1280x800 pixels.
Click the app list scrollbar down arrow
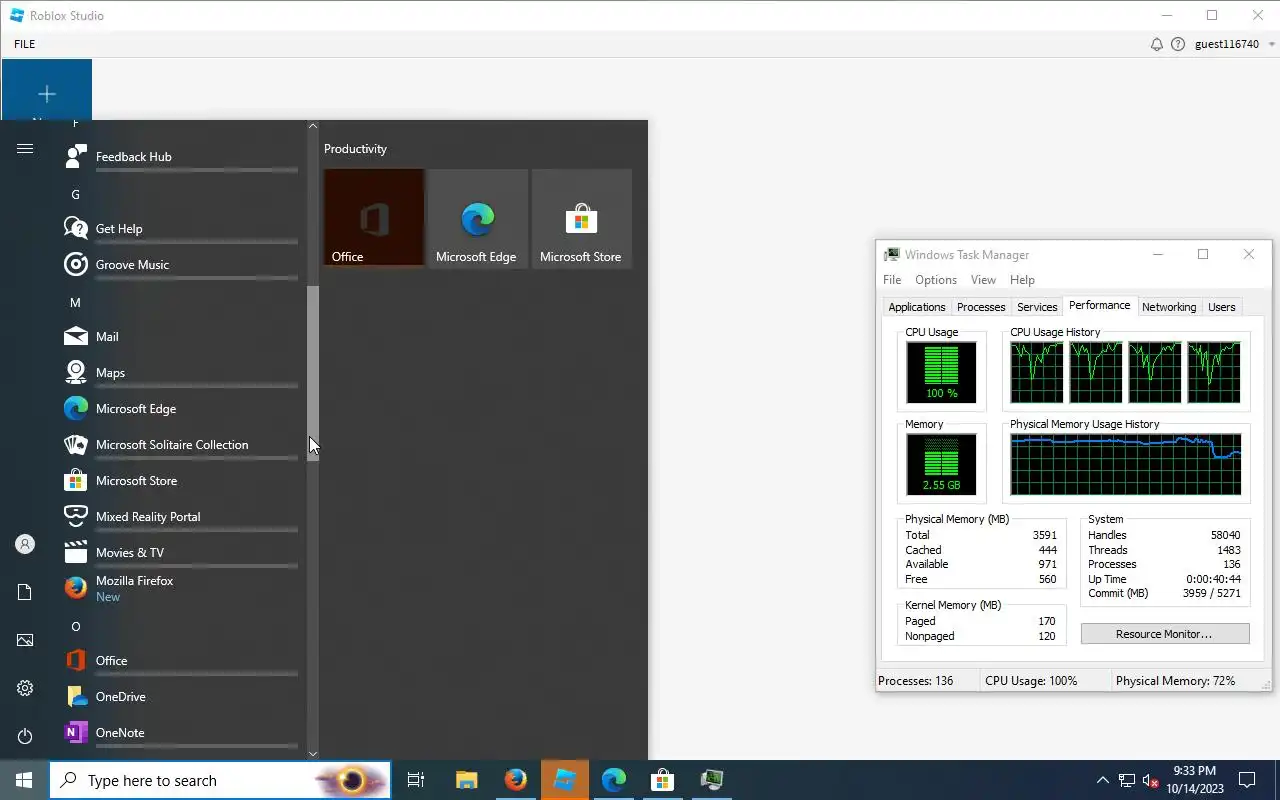coord(313,754)
